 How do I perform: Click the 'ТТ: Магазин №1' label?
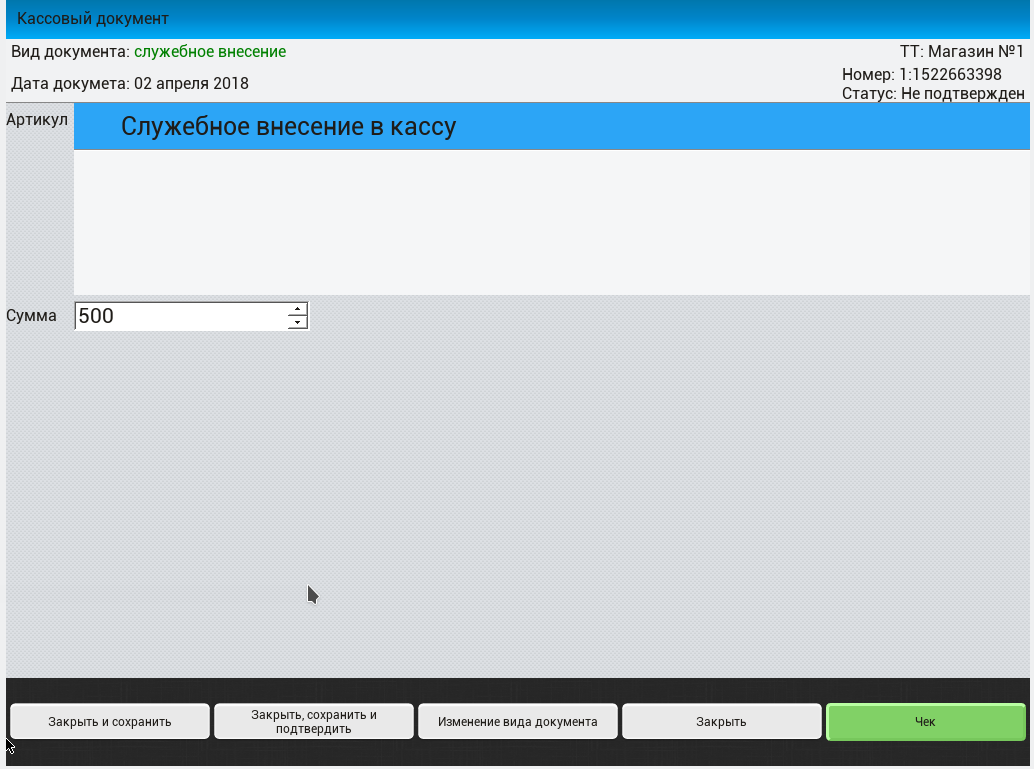point(961,51)
